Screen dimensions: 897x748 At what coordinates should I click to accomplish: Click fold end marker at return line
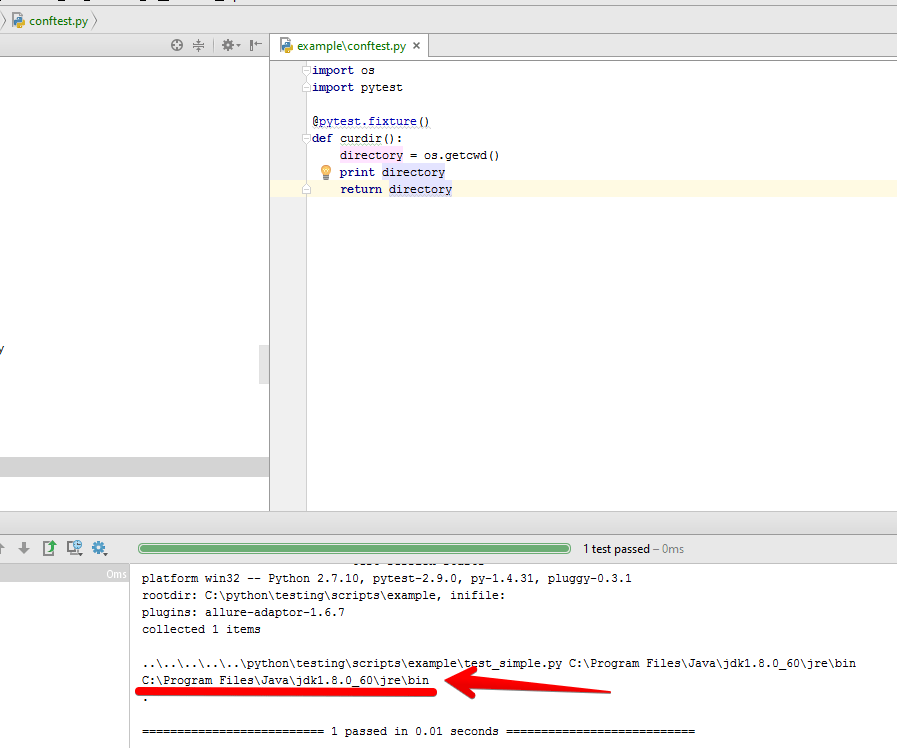tap(306, 189)
